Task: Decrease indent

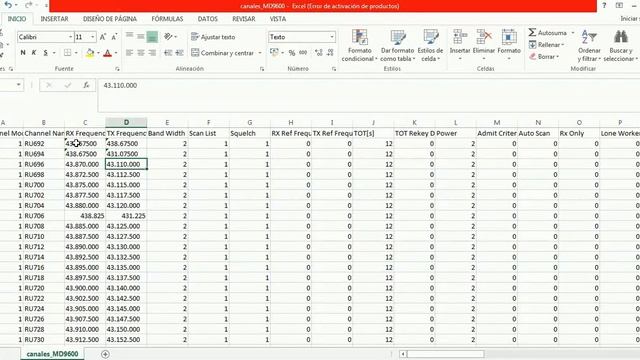Action: (168, 53)
